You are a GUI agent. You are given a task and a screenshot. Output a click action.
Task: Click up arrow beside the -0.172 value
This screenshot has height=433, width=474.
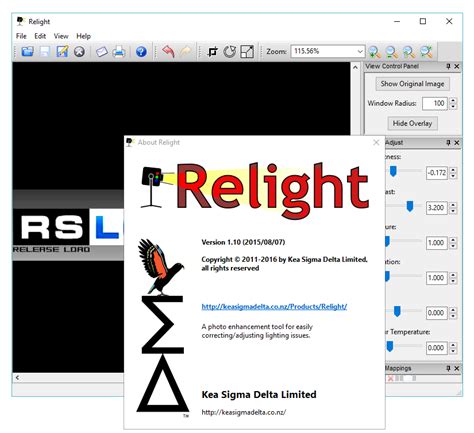point(453,170)
